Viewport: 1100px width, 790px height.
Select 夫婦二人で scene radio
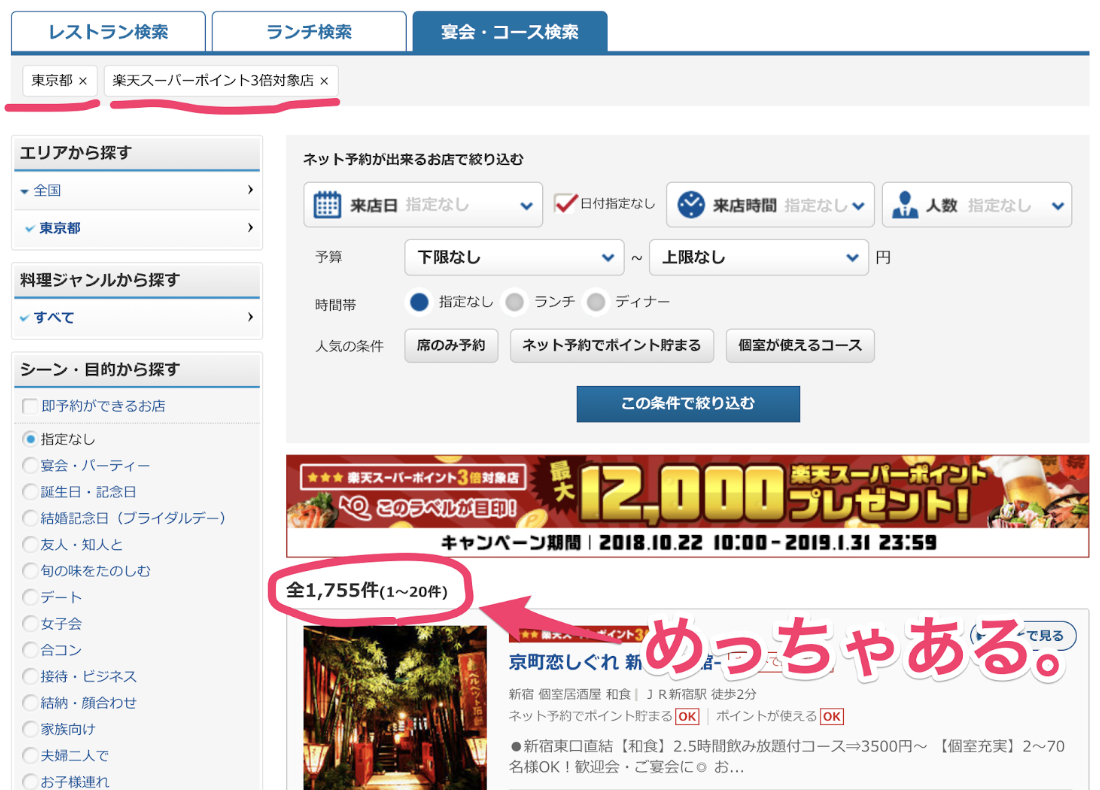[x=29, y=756]
